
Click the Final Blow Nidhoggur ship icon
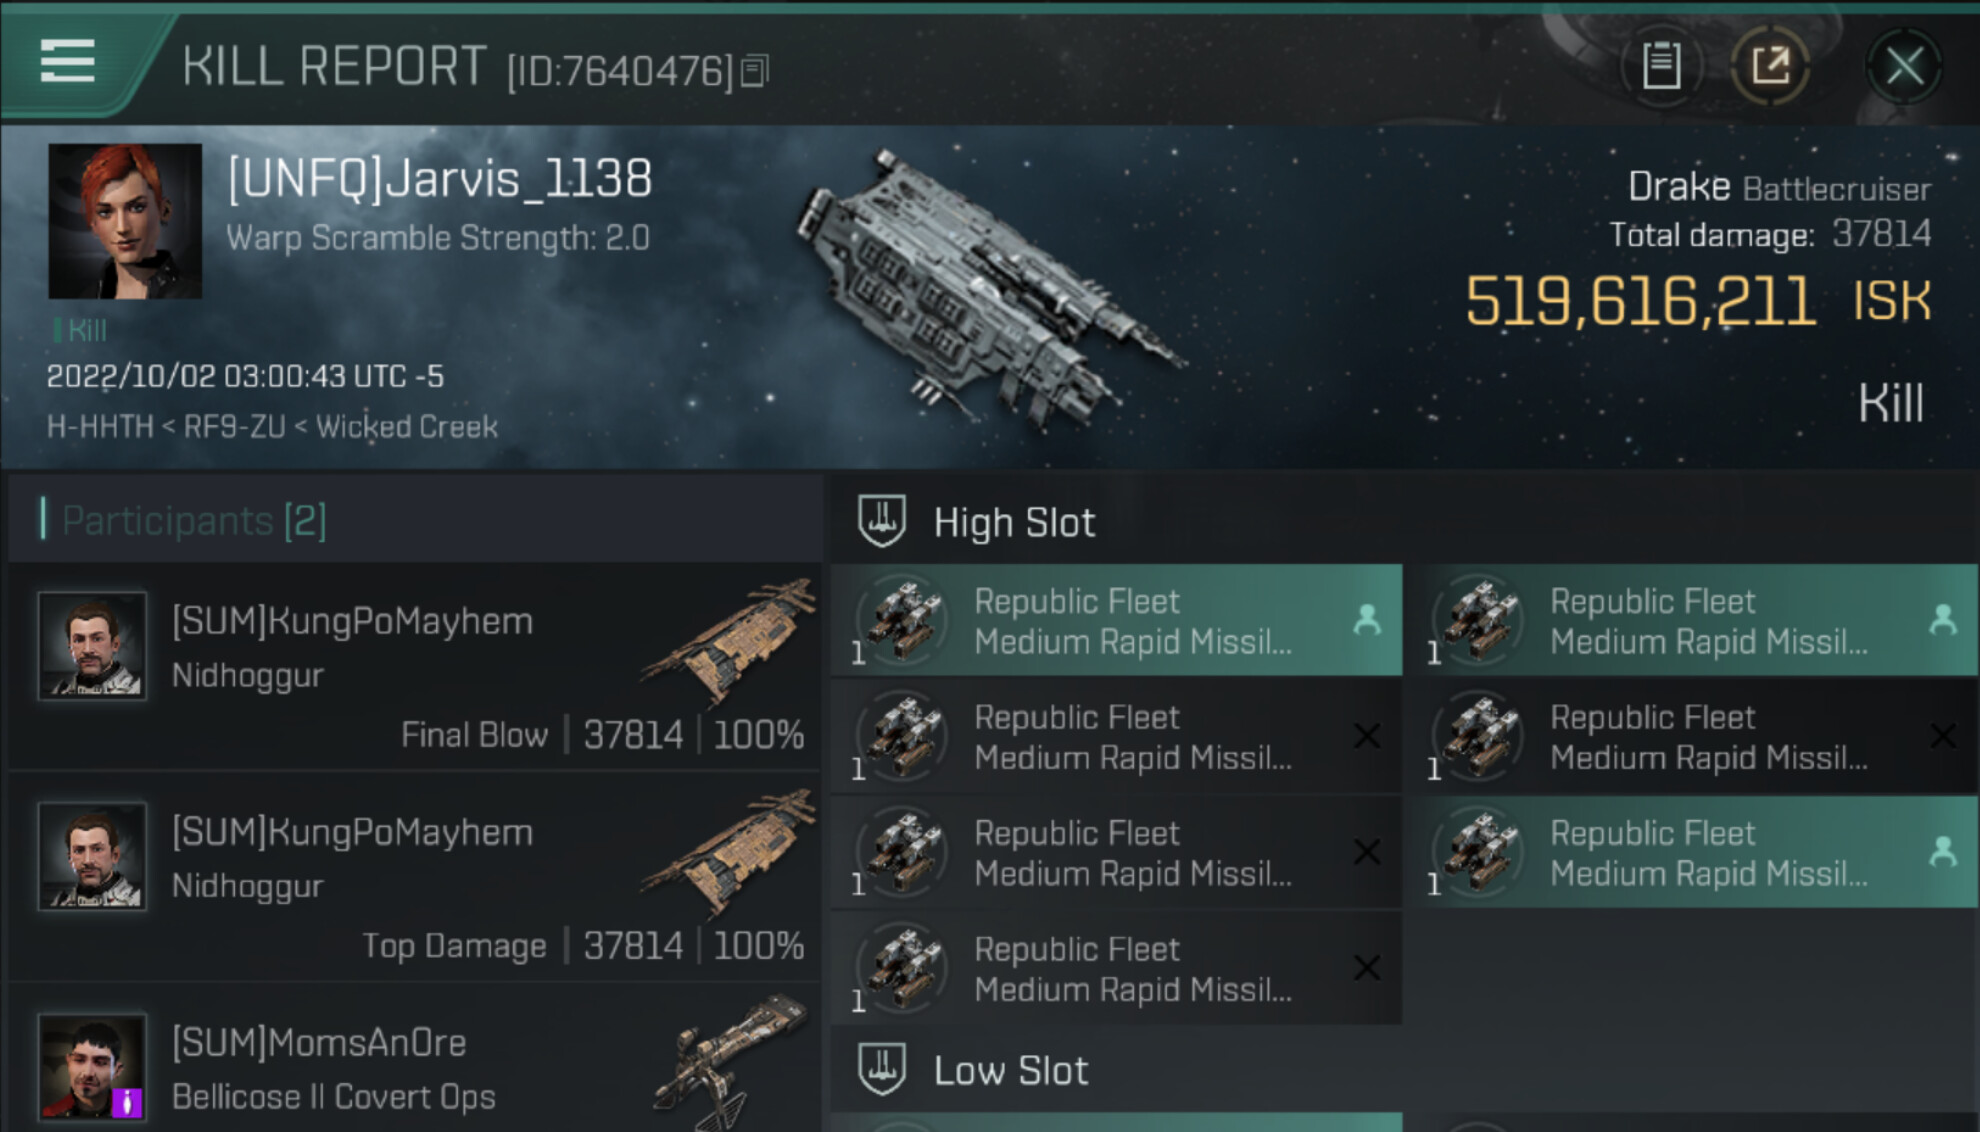[x=732, y=640]
